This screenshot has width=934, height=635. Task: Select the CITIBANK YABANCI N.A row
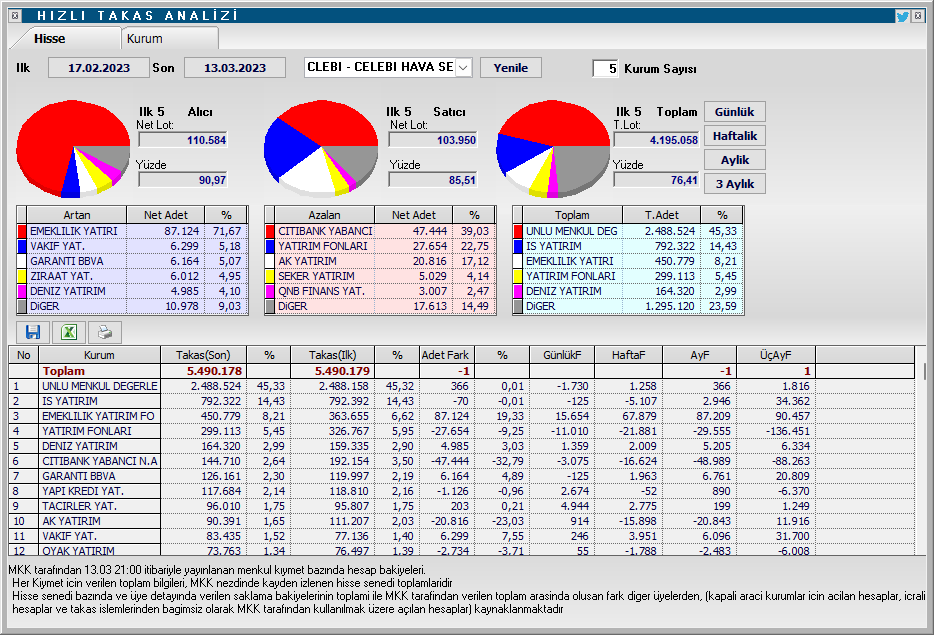tap(462, 461)
